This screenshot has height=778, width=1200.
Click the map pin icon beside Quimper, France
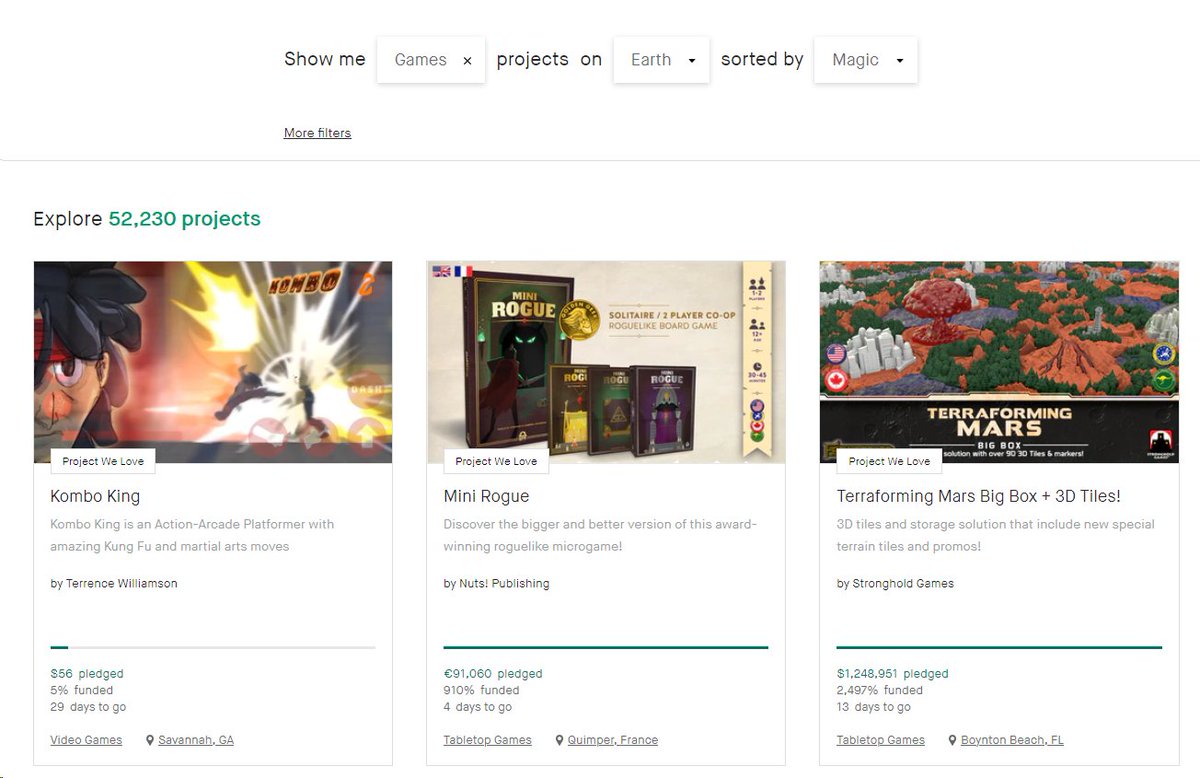tap(559, 739)
